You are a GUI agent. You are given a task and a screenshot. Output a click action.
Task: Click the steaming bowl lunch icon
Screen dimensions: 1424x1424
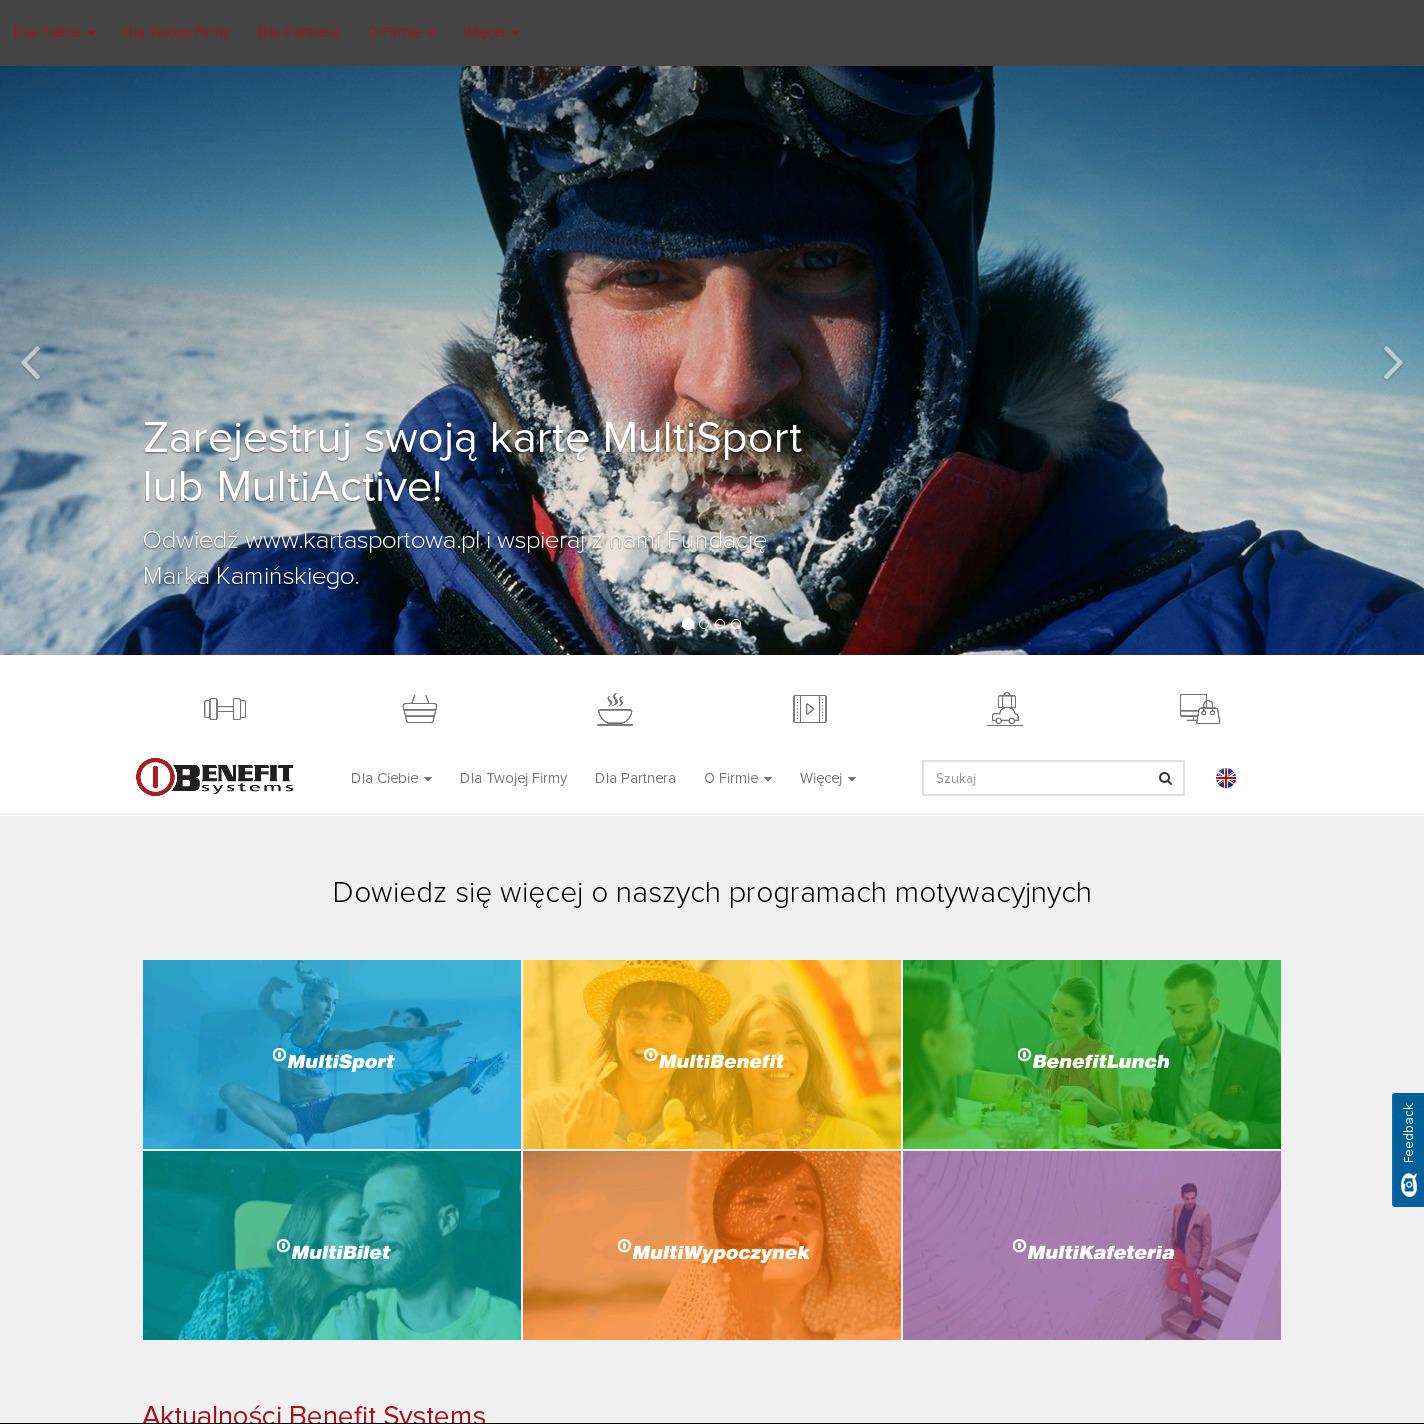[x=615, y=709]
